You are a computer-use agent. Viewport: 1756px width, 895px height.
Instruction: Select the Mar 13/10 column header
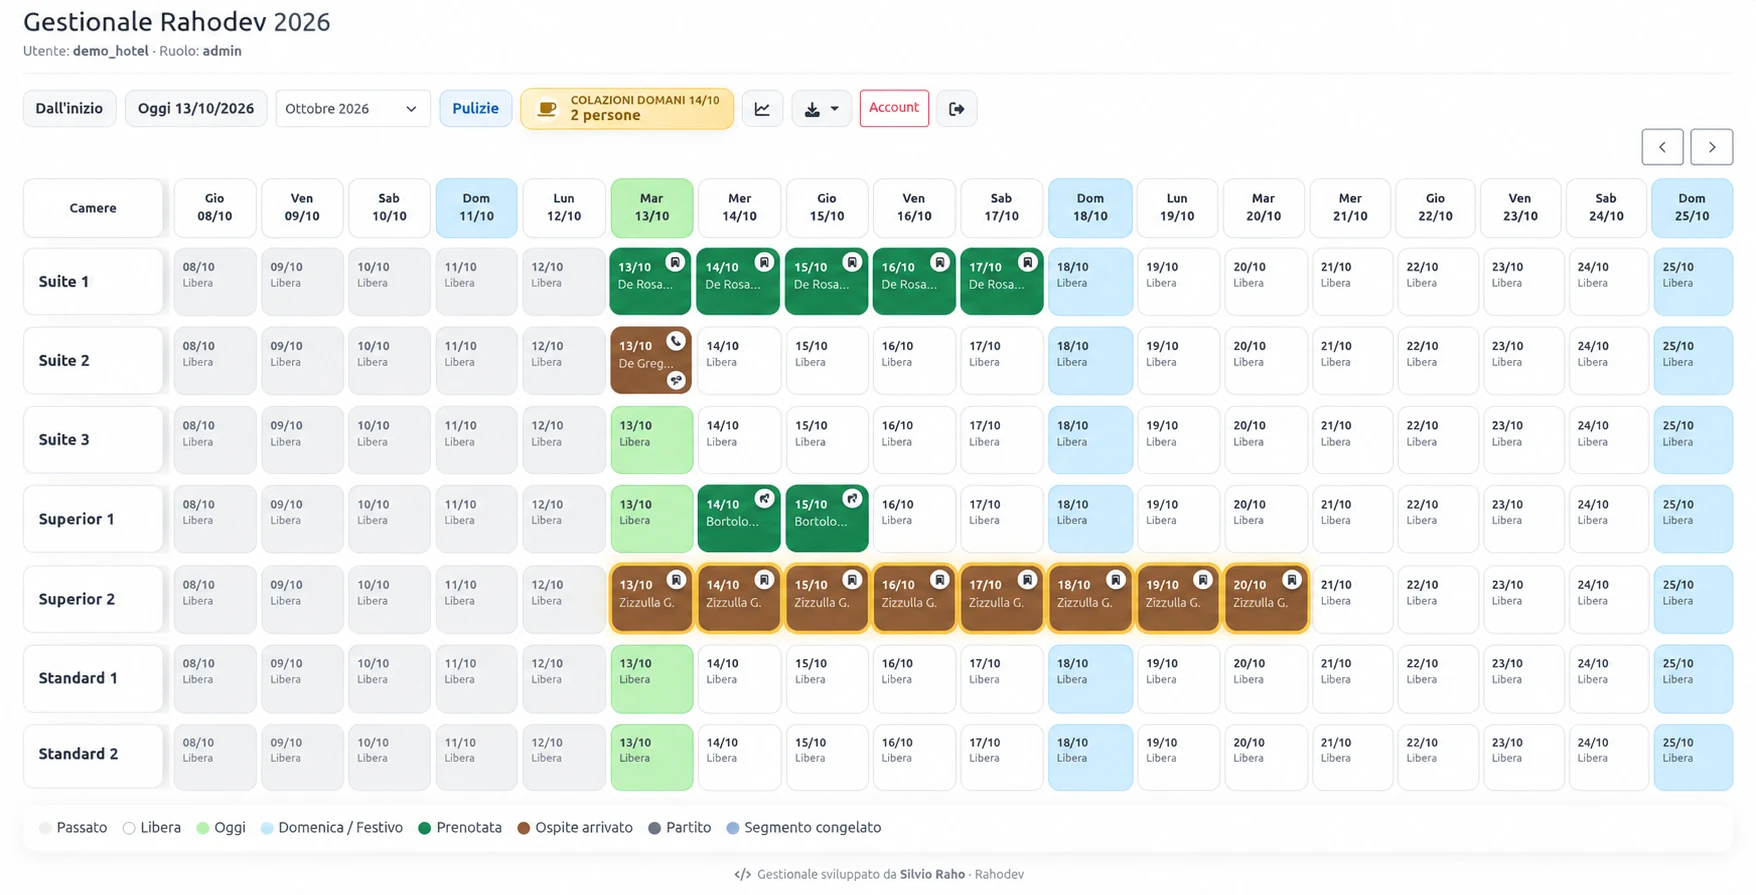tap(651, 208)
